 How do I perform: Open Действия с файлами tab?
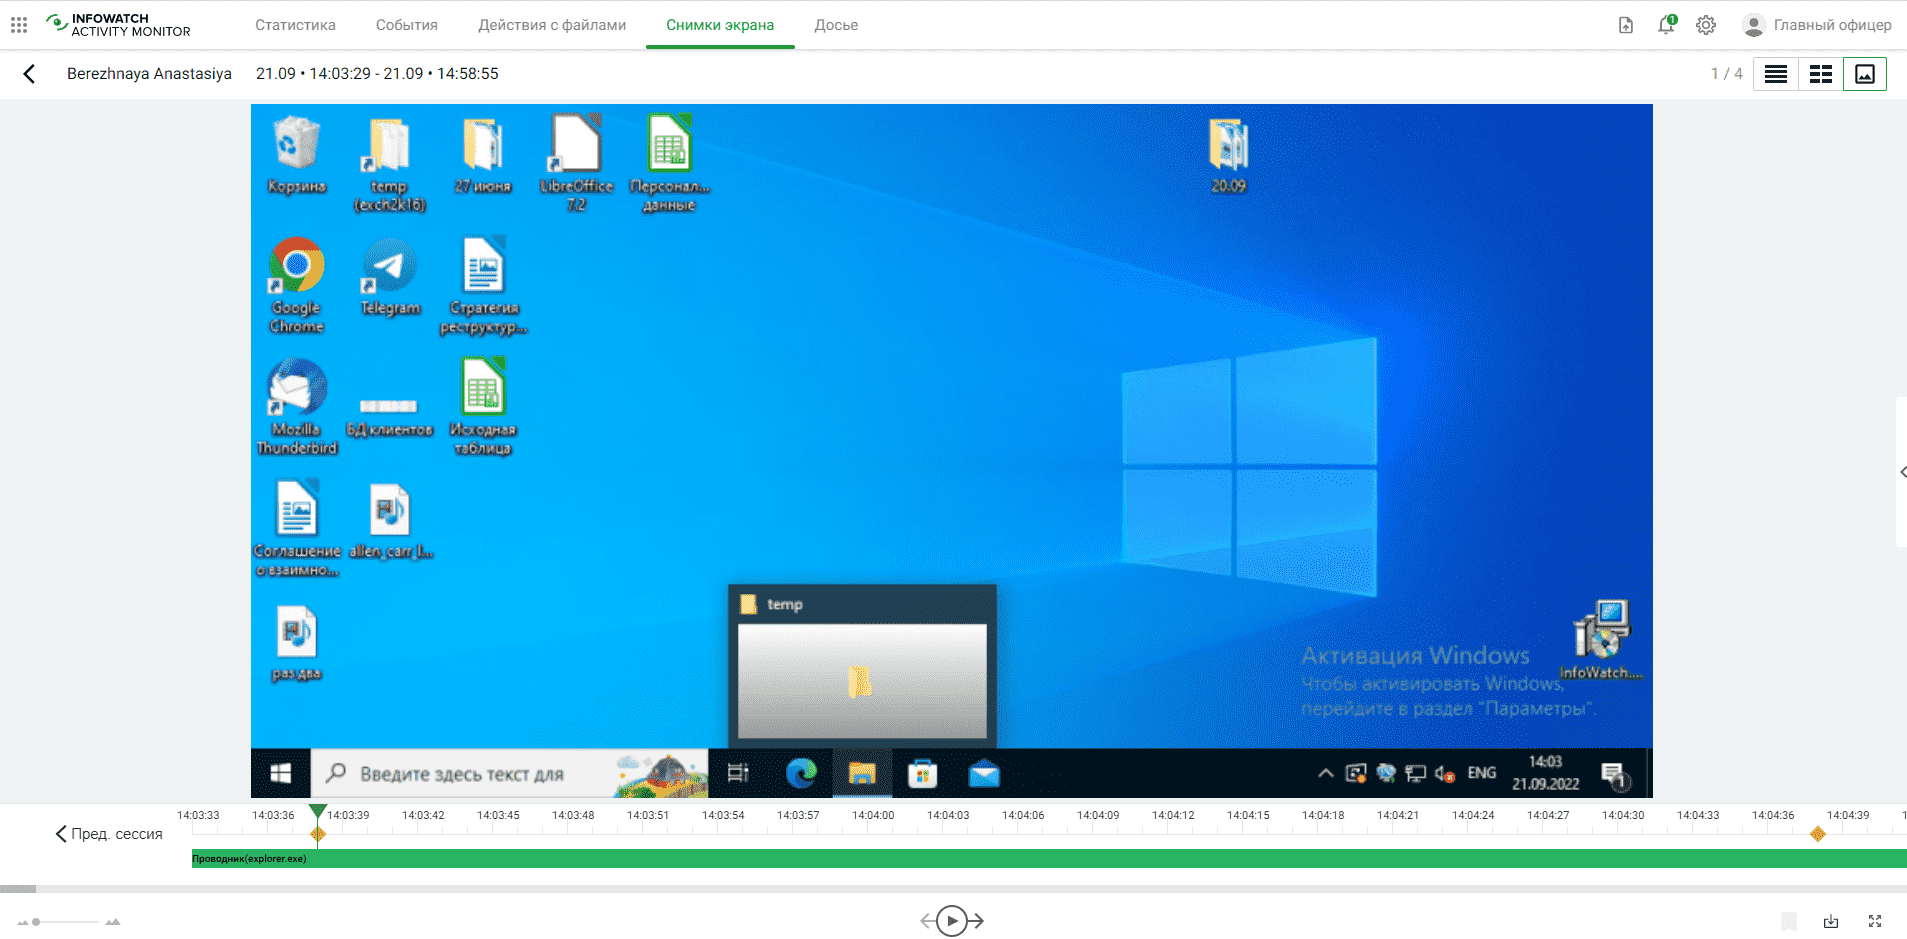(552, 25)
